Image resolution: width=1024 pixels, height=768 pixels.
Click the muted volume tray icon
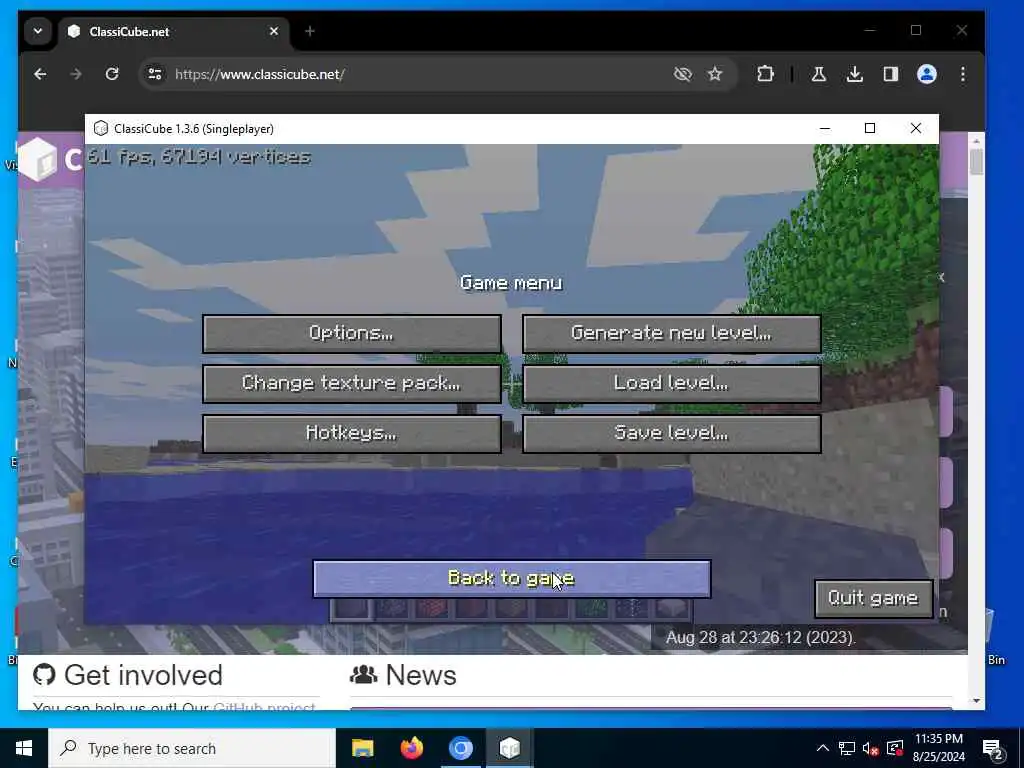coord(870,748)
